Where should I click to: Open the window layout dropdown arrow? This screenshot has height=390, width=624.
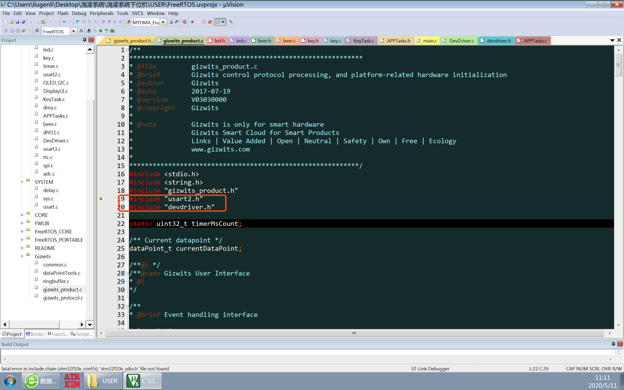(223, 22)
